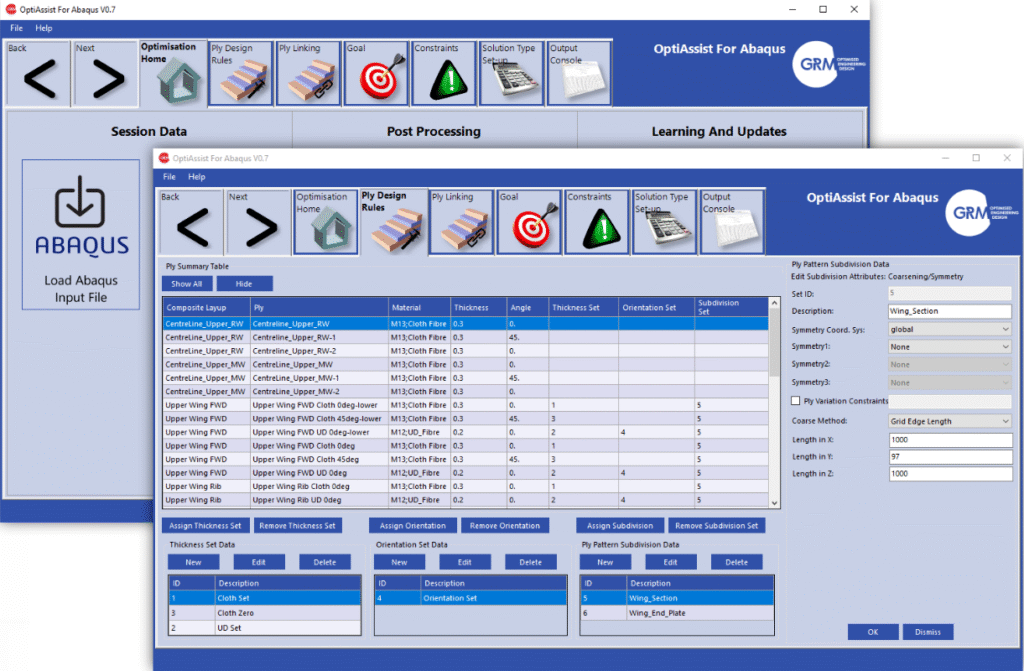The image size is (1024, 671).
Task: Click Load Abaqus Input File icon
Action: click(80, 234)
